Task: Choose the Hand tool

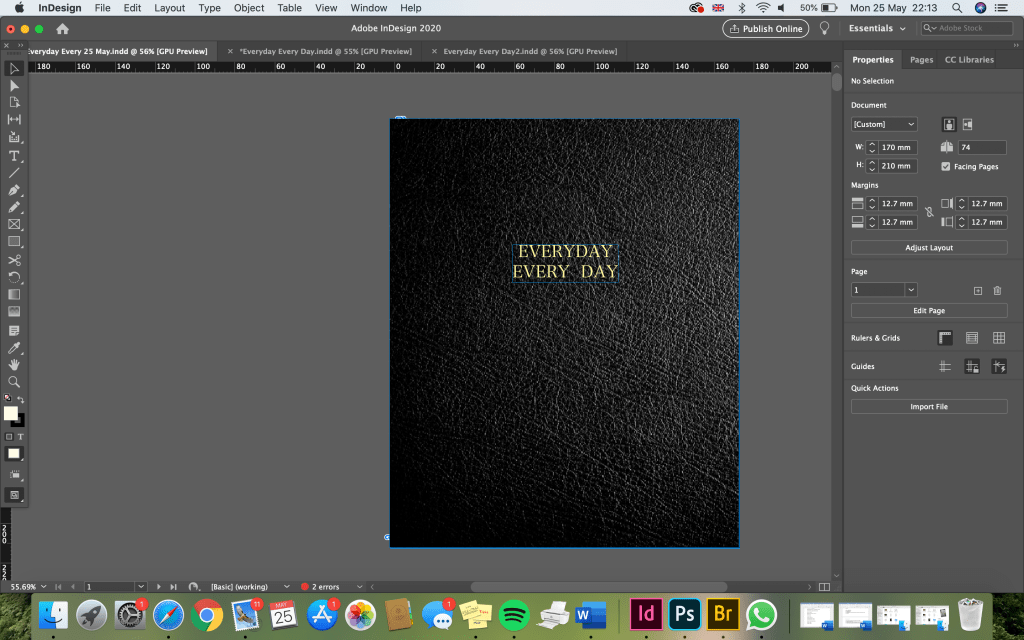Action: (14, 364)
